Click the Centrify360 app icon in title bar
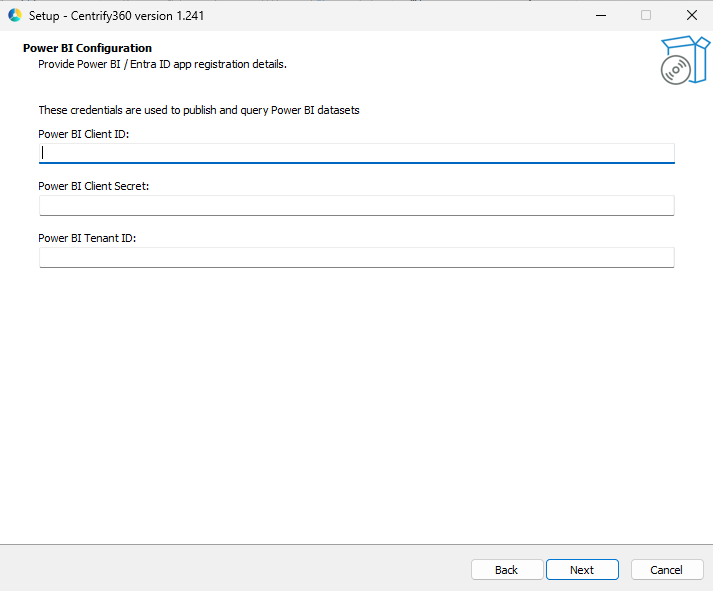The image size is (713, 591). point(15,15)
